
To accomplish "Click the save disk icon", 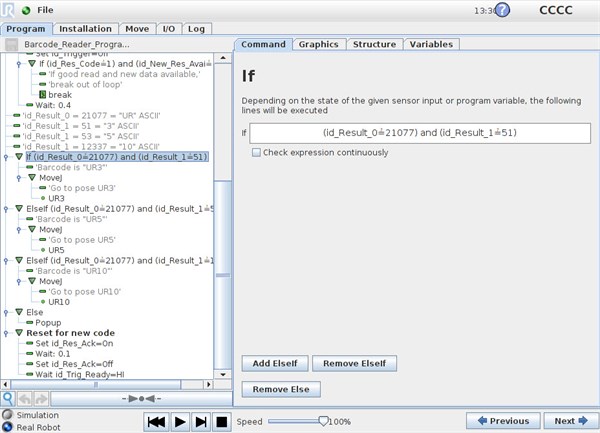I will tap(11, 44).
